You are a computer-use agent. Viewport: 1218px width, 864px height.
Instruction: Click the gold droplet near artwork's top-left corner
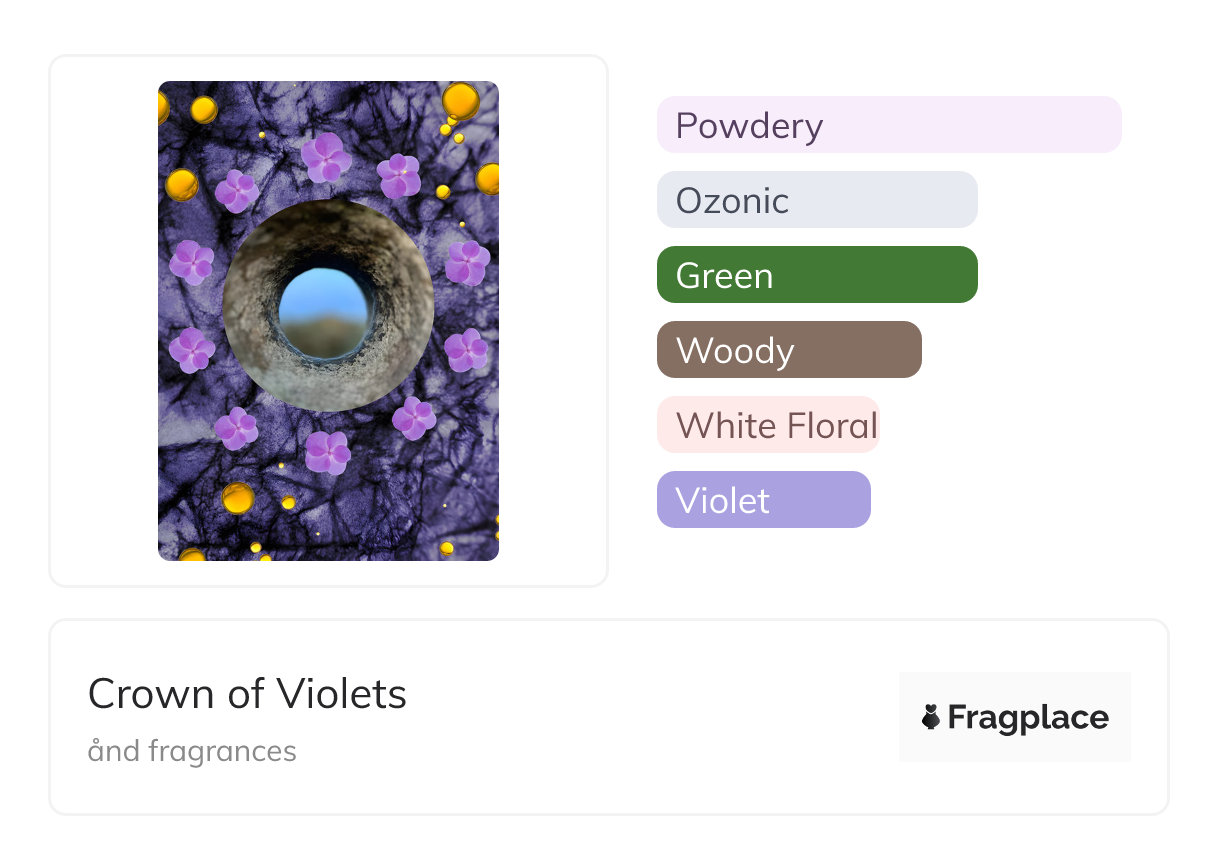(x=203, y=109)
